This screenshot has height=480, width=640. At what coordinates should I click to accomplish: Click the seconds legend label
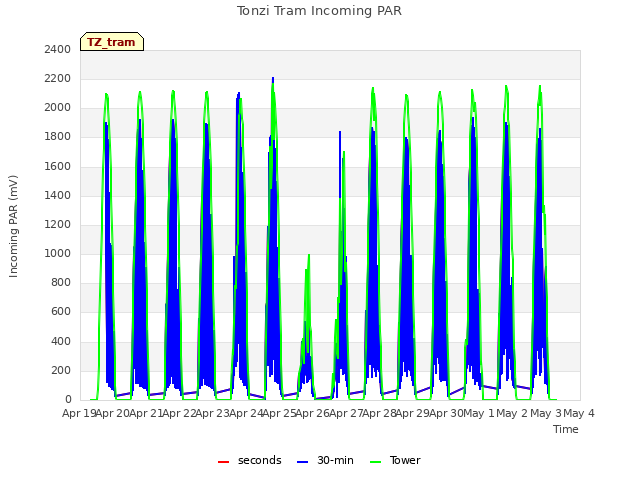tap(260, 460)
